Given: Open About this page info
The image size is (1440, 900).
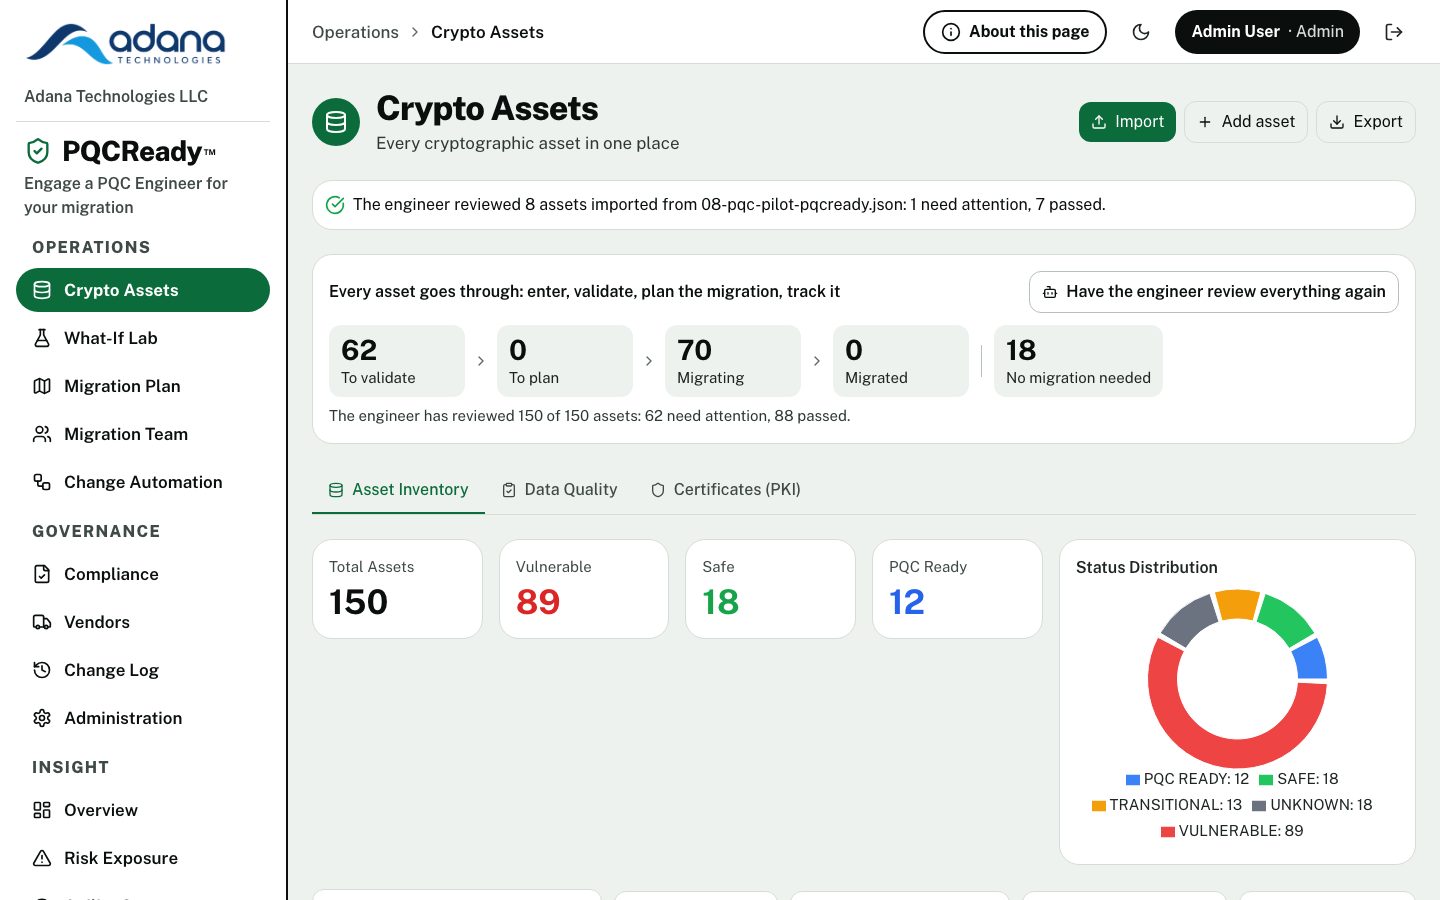Looking at the screenshot, I should [x=1015, y=32].
